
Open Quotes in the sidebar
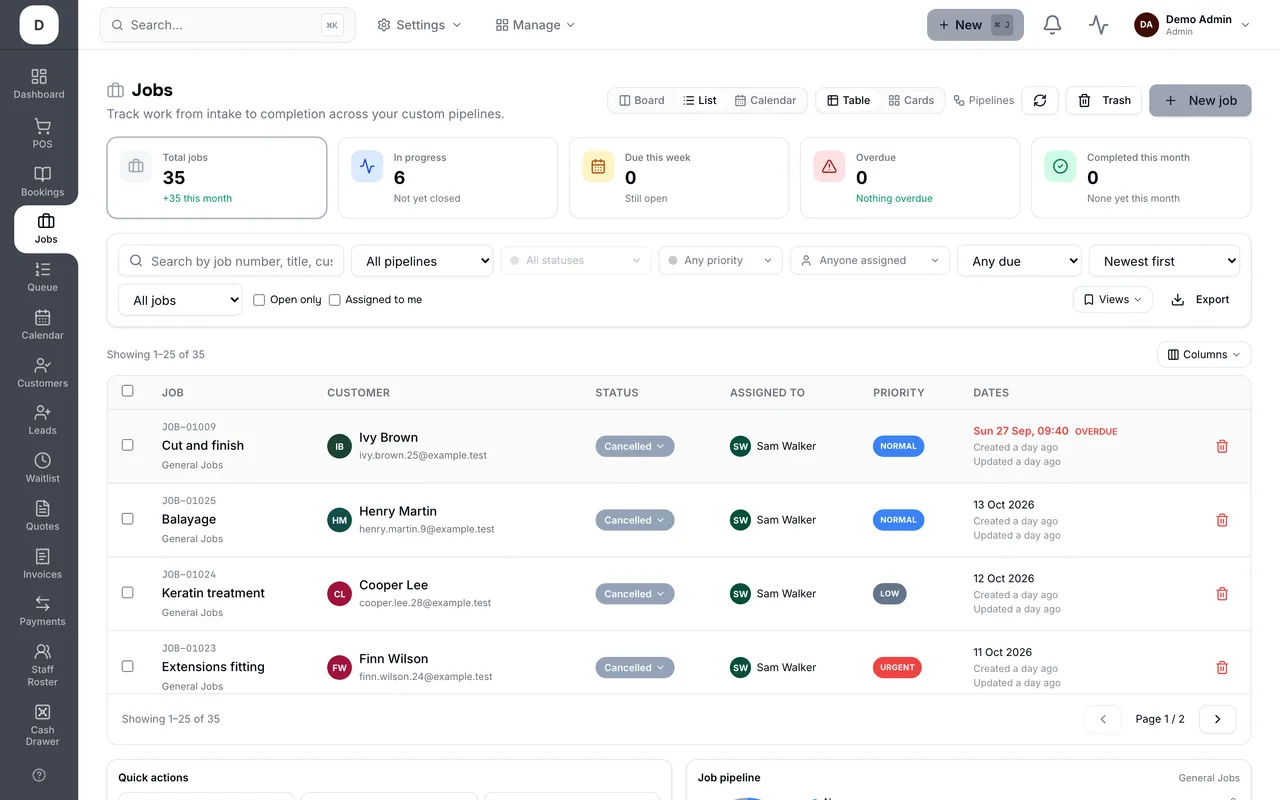click(x=42, y=515)
